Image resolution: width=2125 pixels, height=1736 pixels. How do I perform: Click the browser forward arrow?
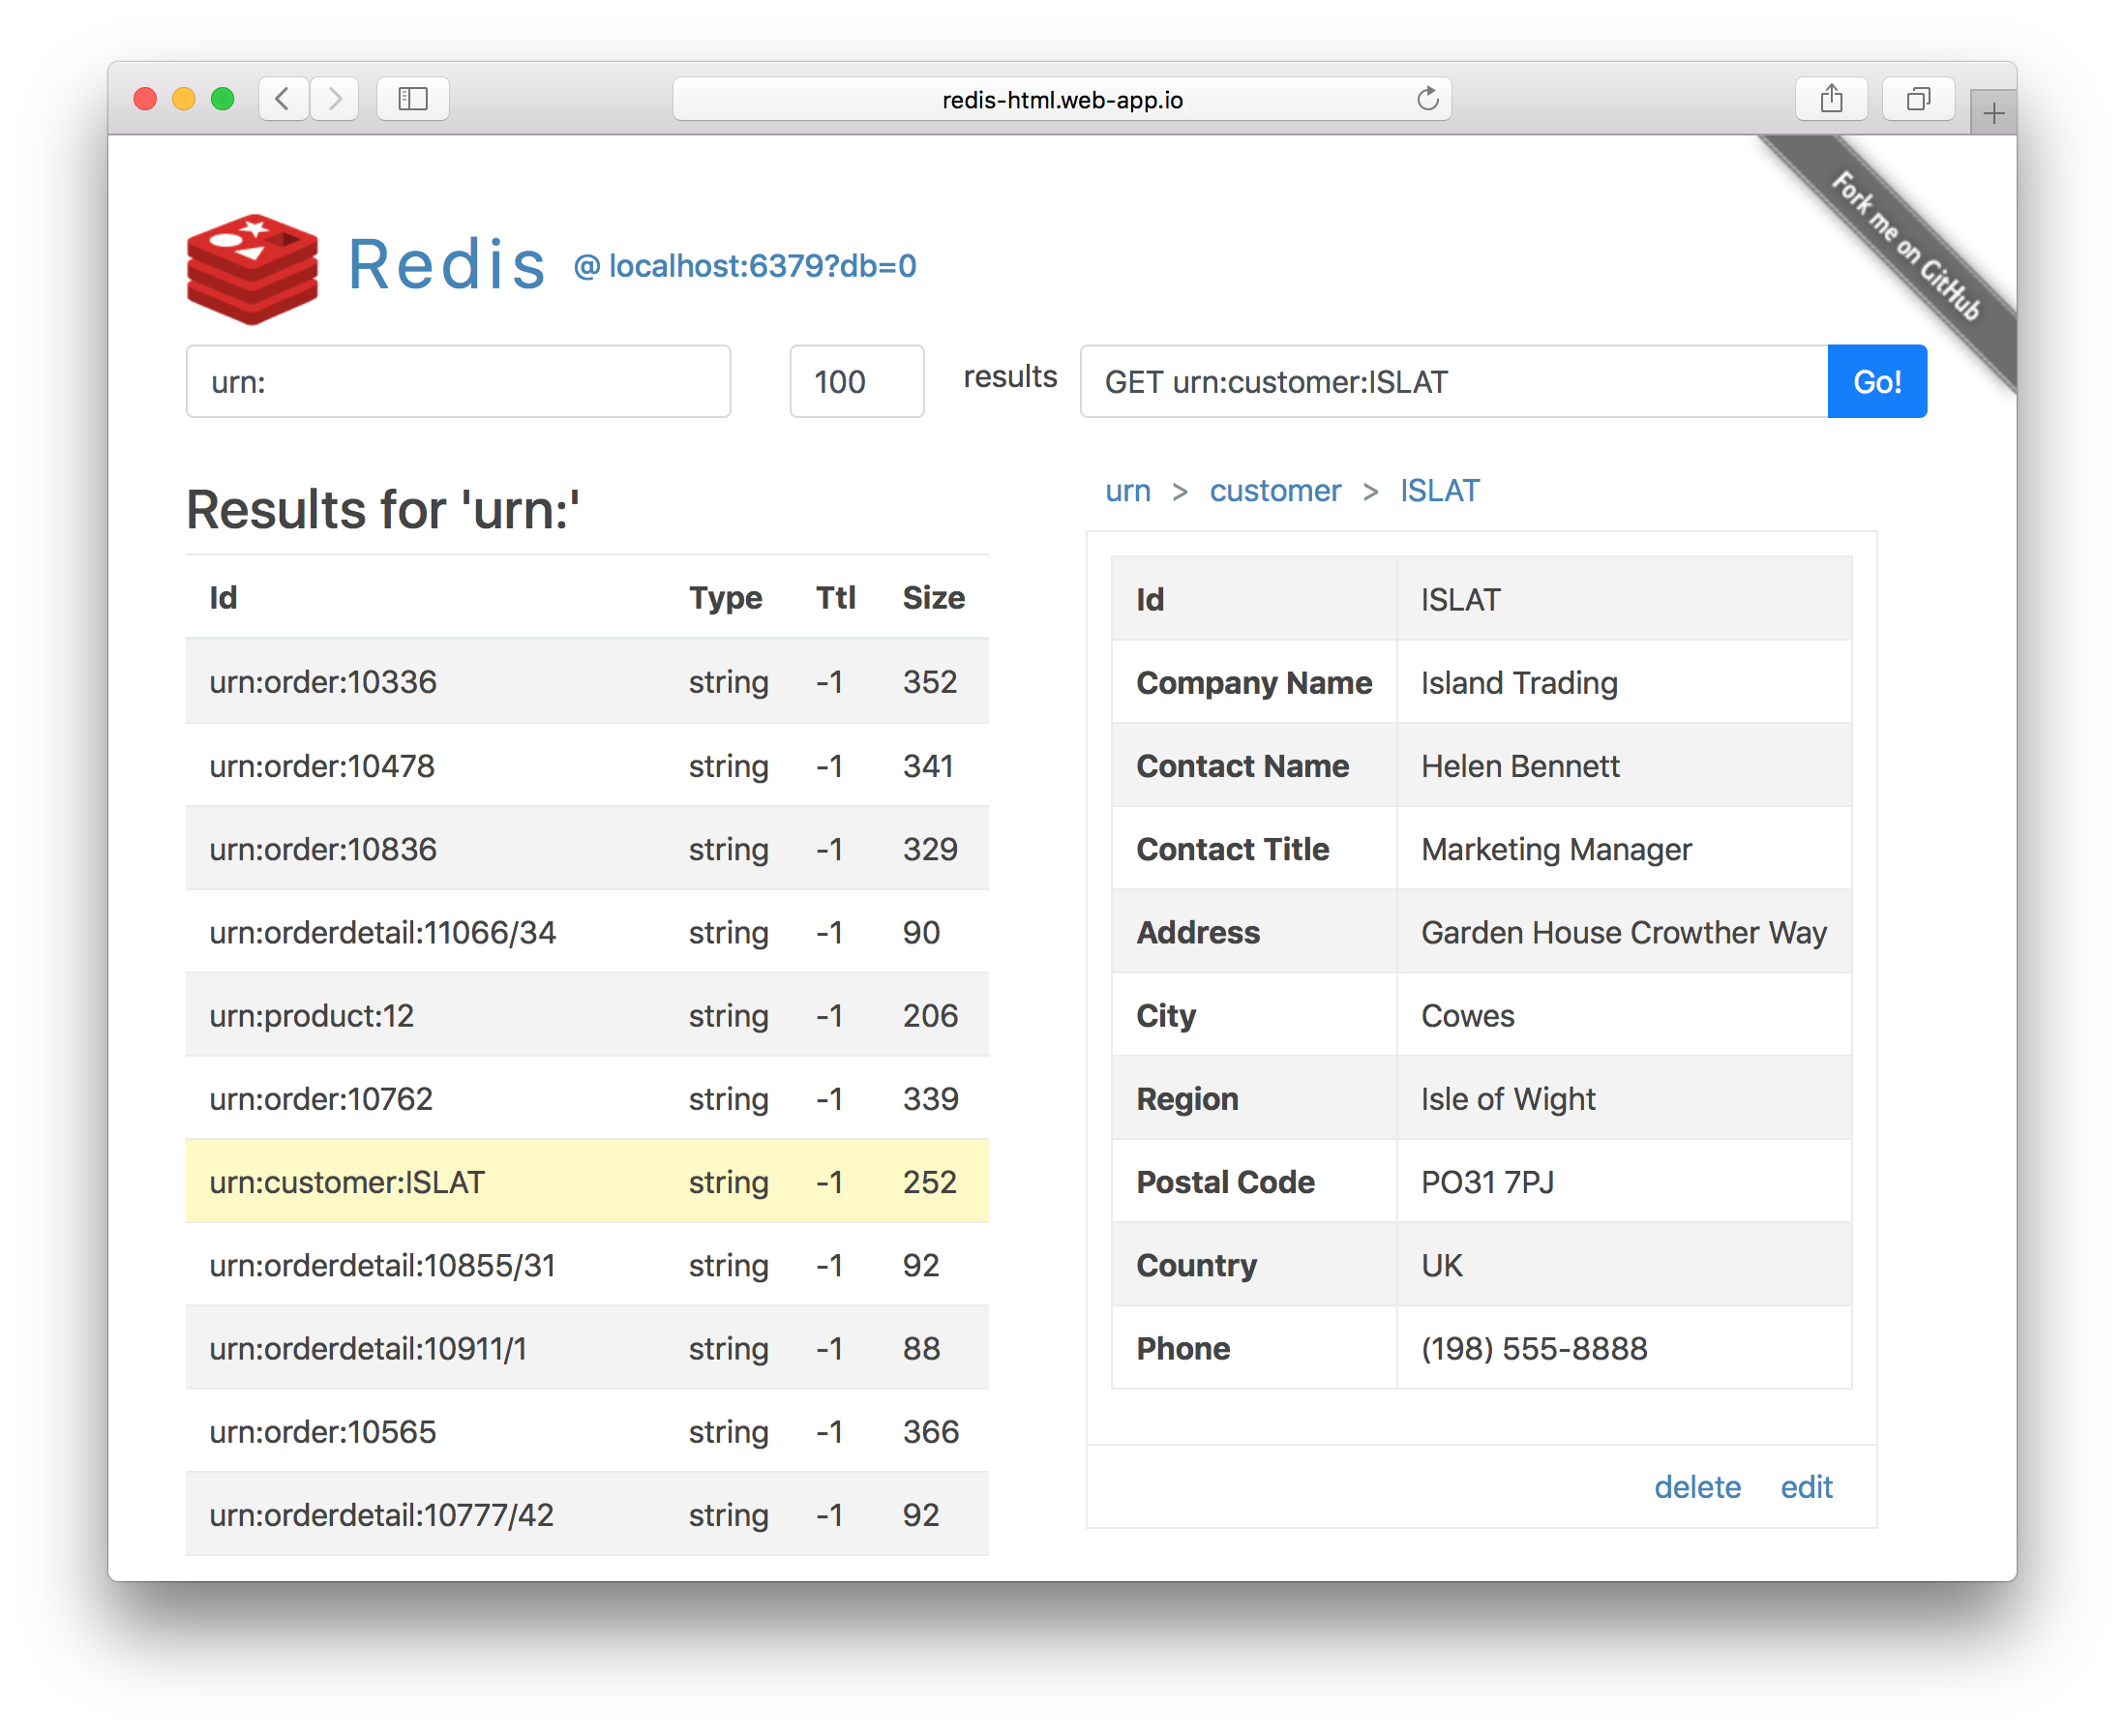(335, 99)
